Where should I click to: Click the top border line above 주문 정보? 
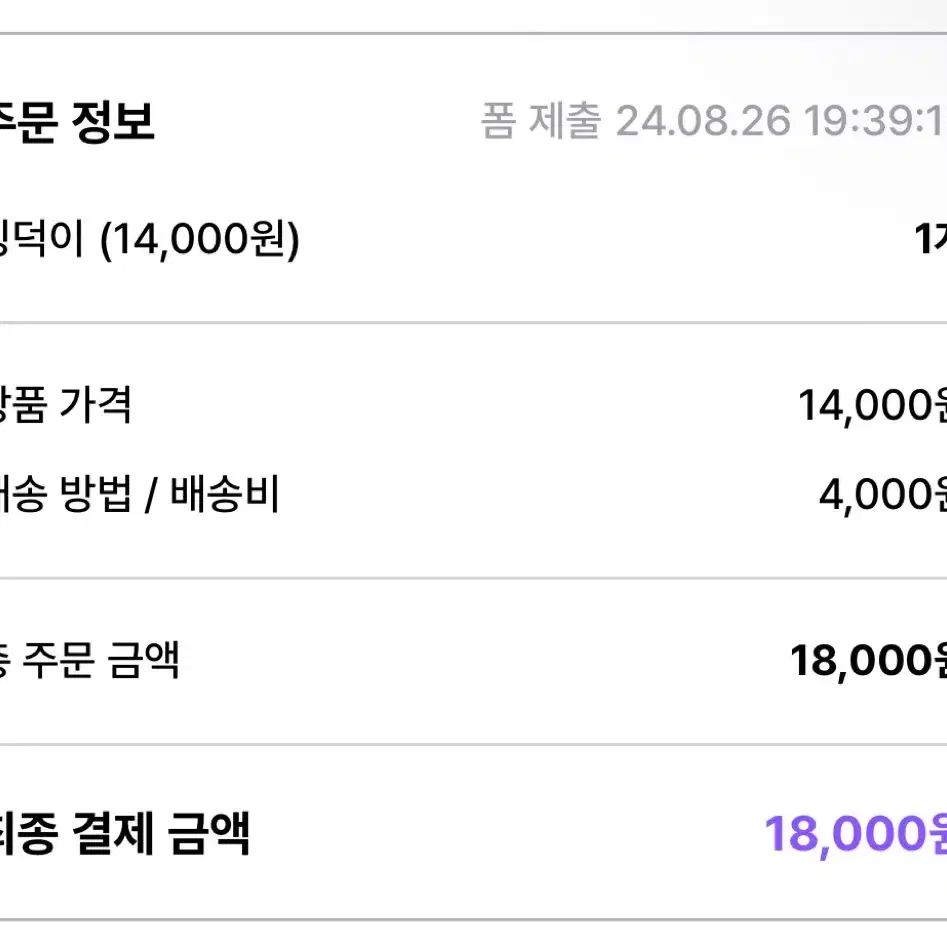474,33
